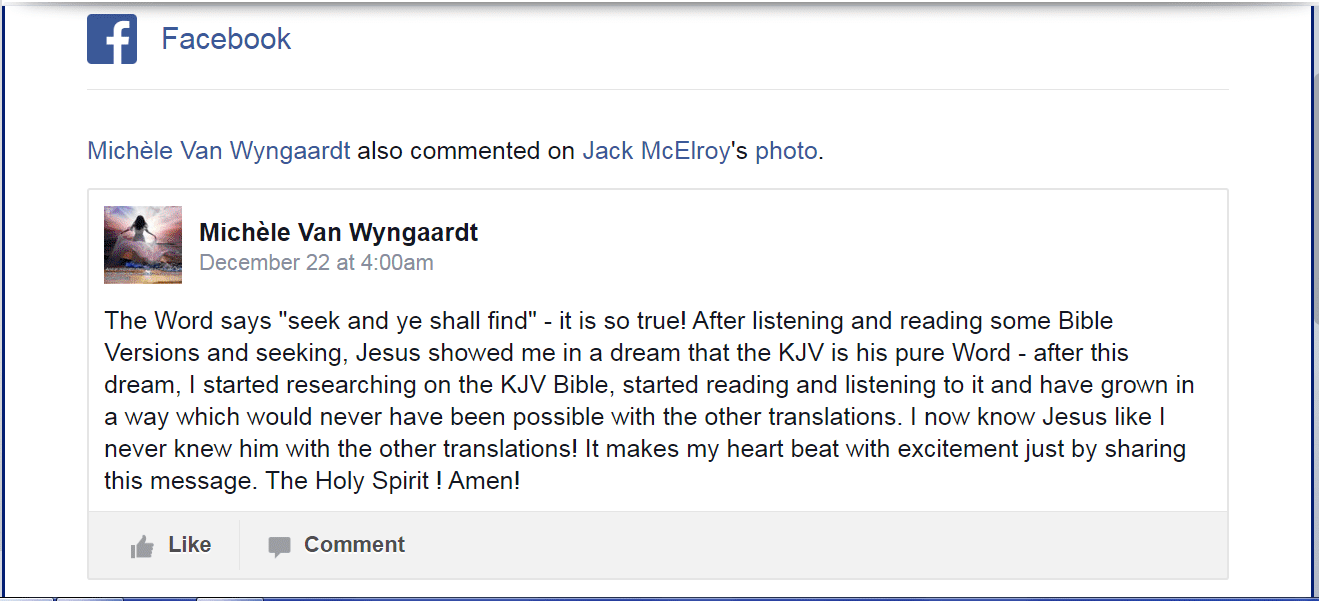Open the "photo" link
The height and width of the screenshot is (601, 1319).
click(x=786, y=151)
